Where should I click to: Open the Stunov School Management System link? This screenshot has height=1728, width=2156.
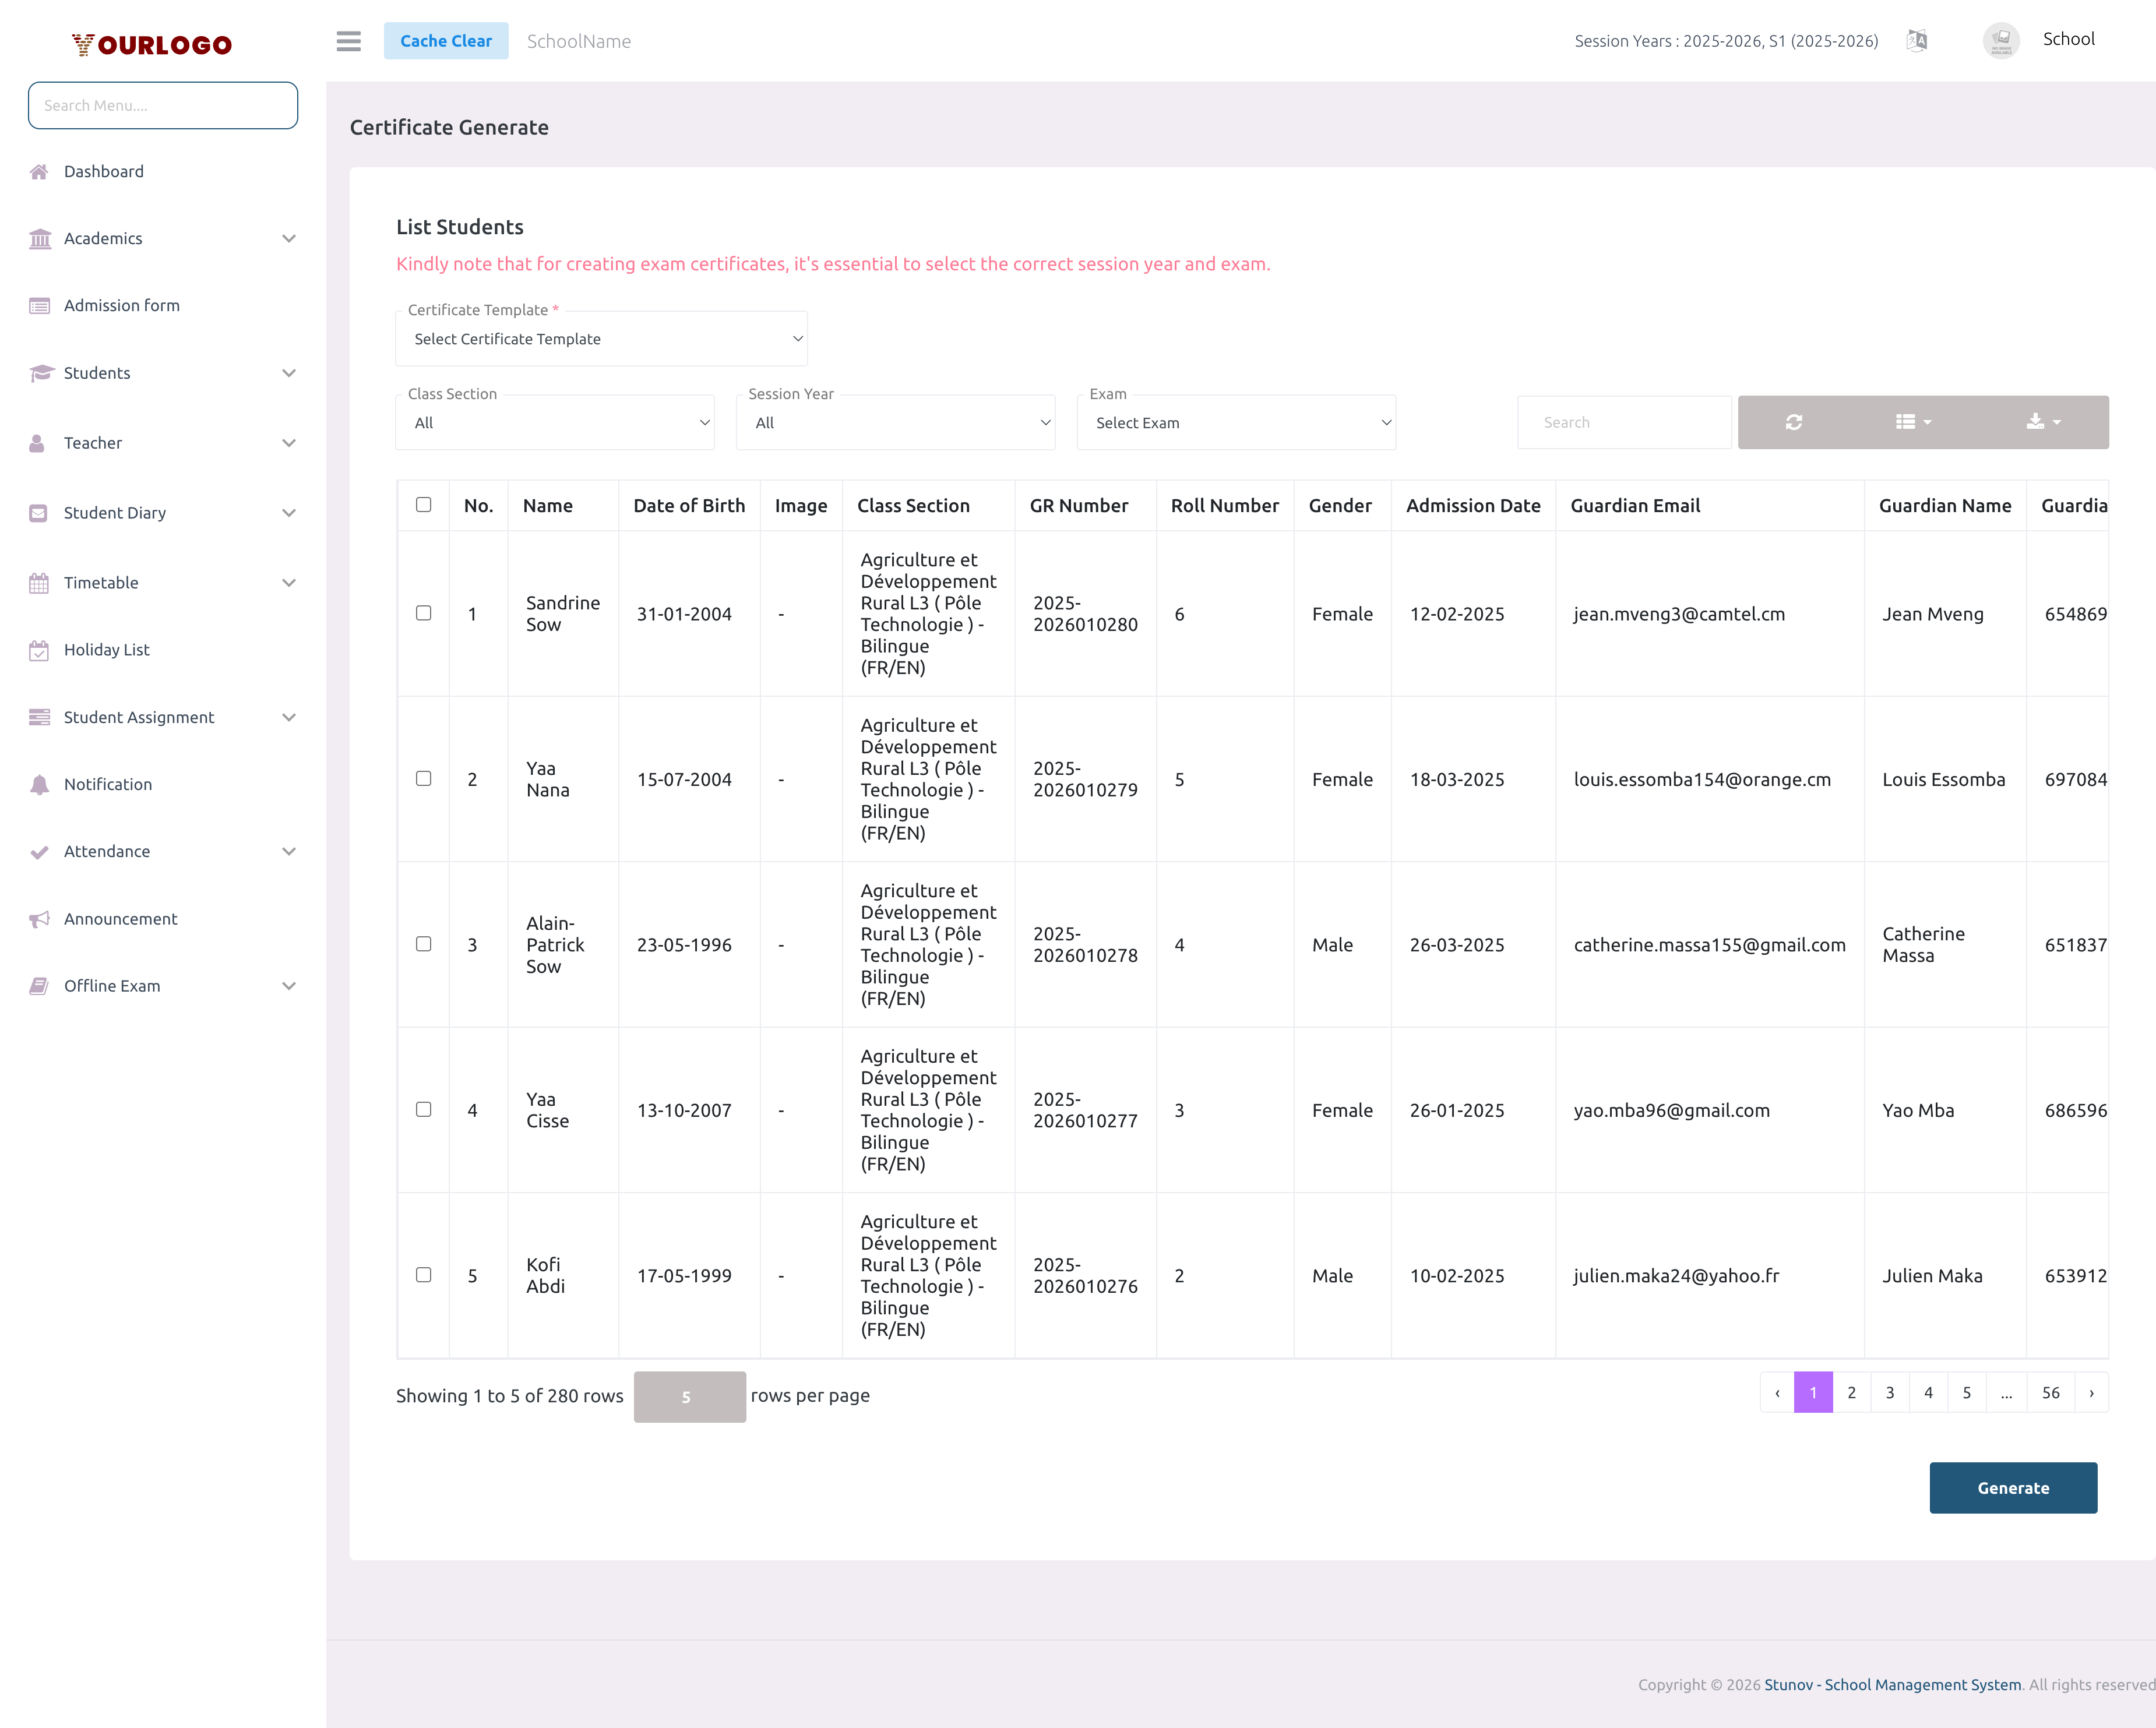pyautogui.click(x=1893, y=1684)
